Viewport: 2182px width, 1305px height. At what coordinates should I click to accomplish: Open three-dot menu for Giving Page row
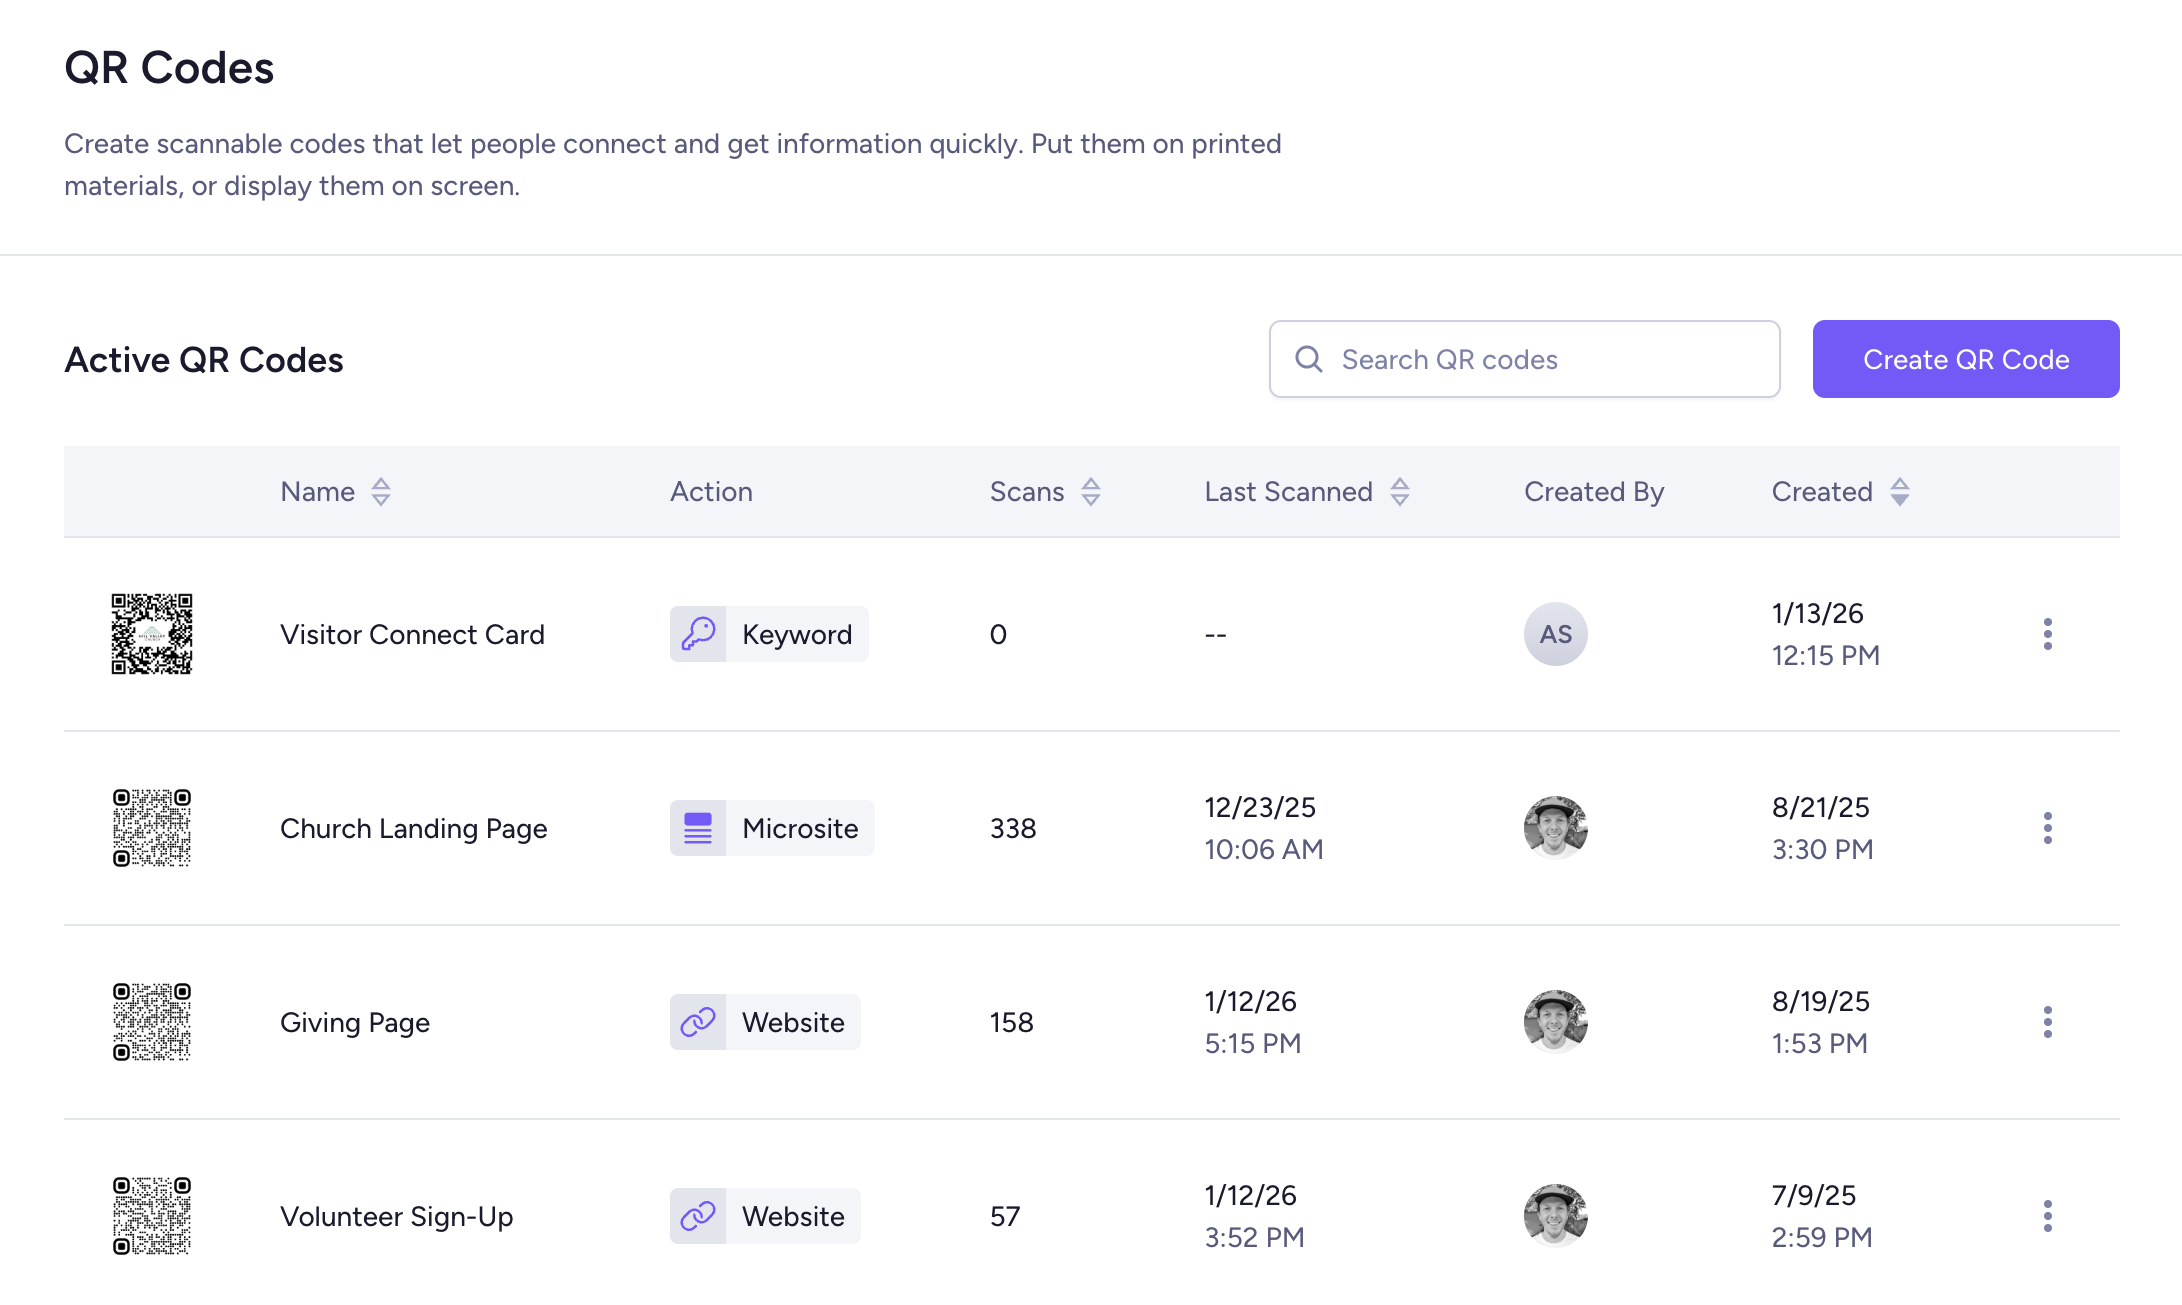click(x=2047, y=1022)
